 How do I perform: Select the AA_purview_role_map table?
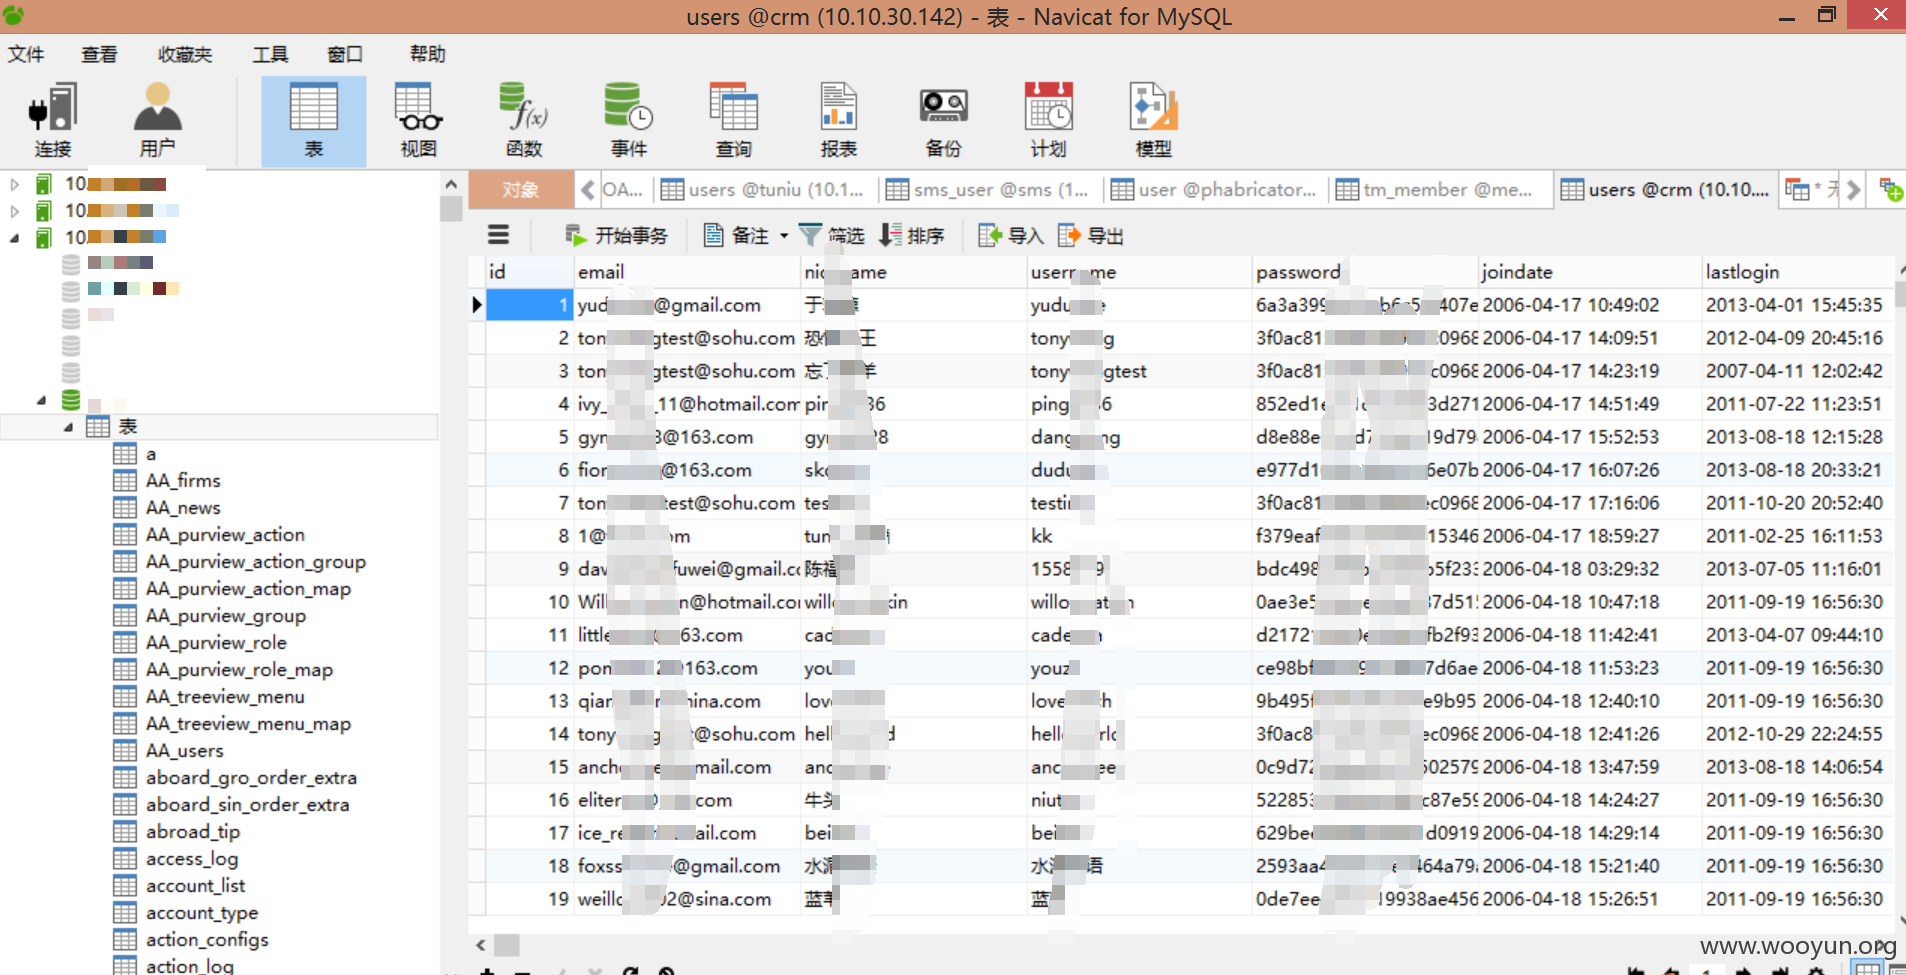pyautogui.click(x=239, y=670)
